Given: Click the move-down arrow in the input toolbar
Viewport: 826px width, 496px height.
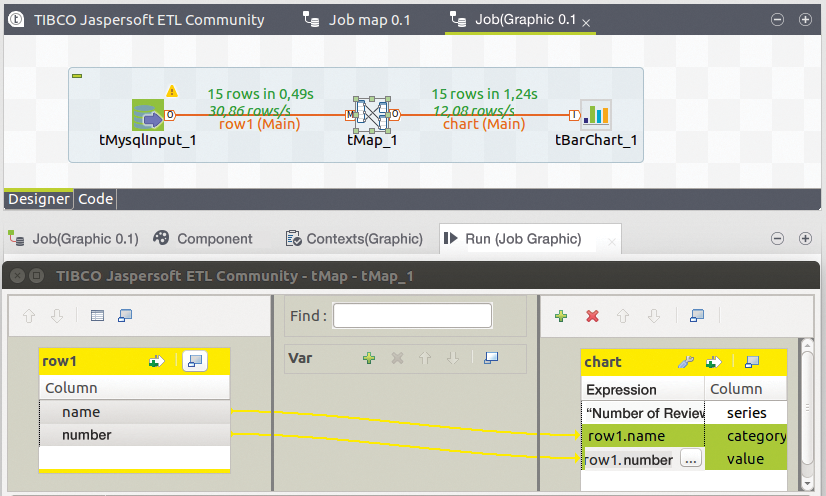Looking at the screenshot, I should click(57, 316).
